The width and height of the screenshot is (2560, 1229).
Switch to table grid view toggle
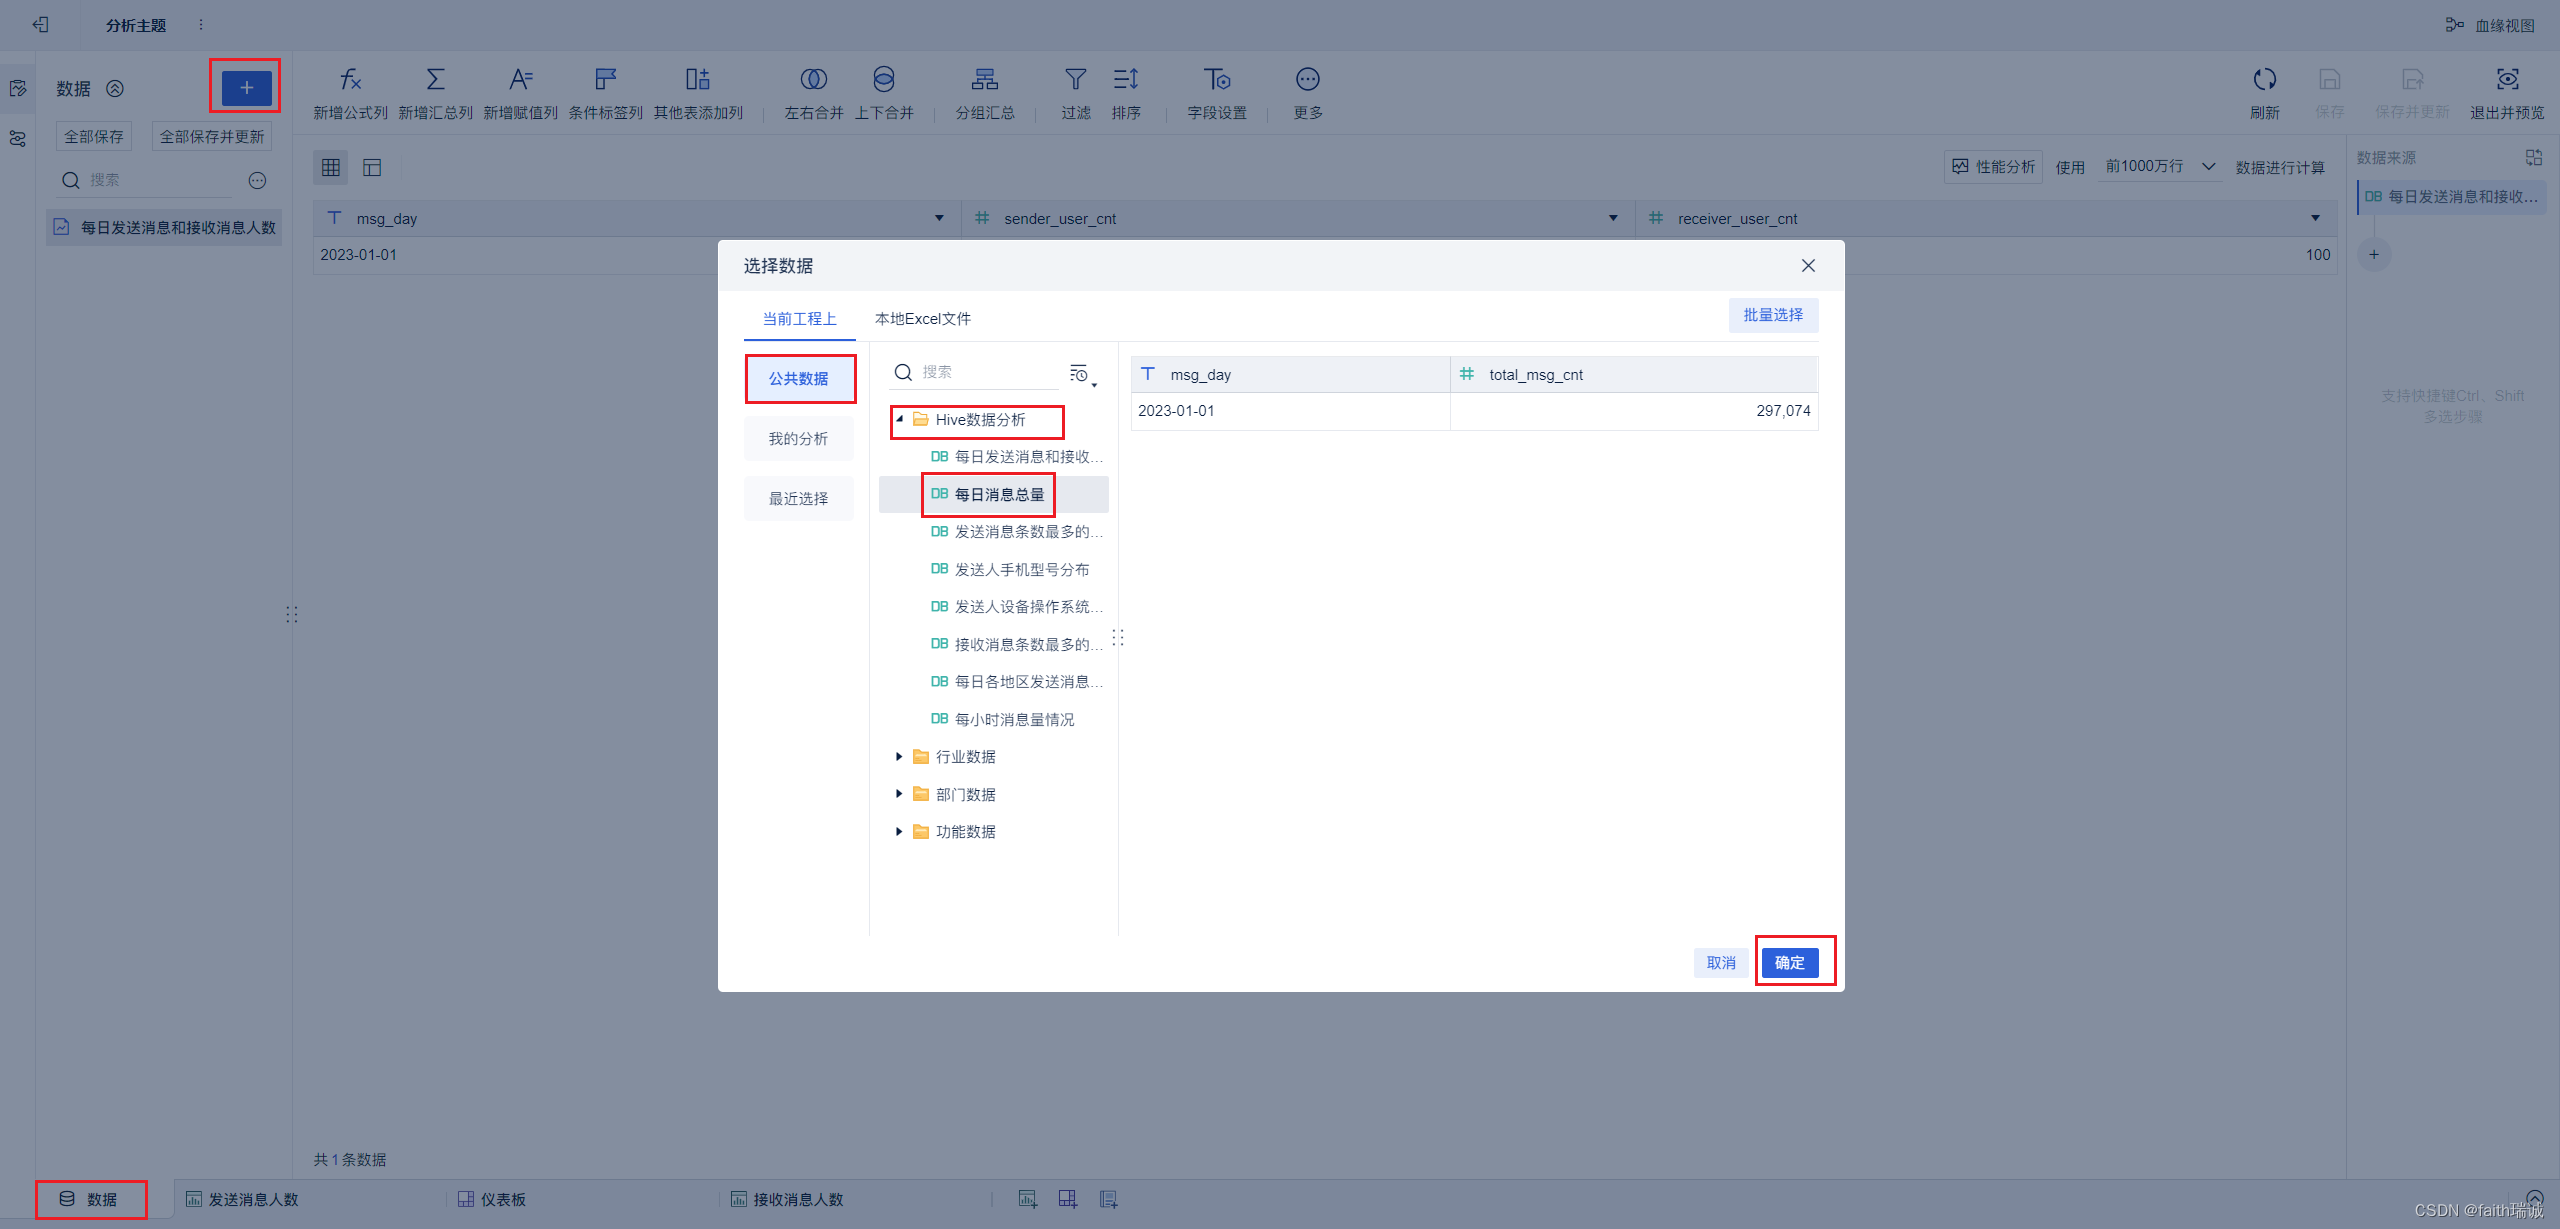pyautogui.click(x=331, y=167)
